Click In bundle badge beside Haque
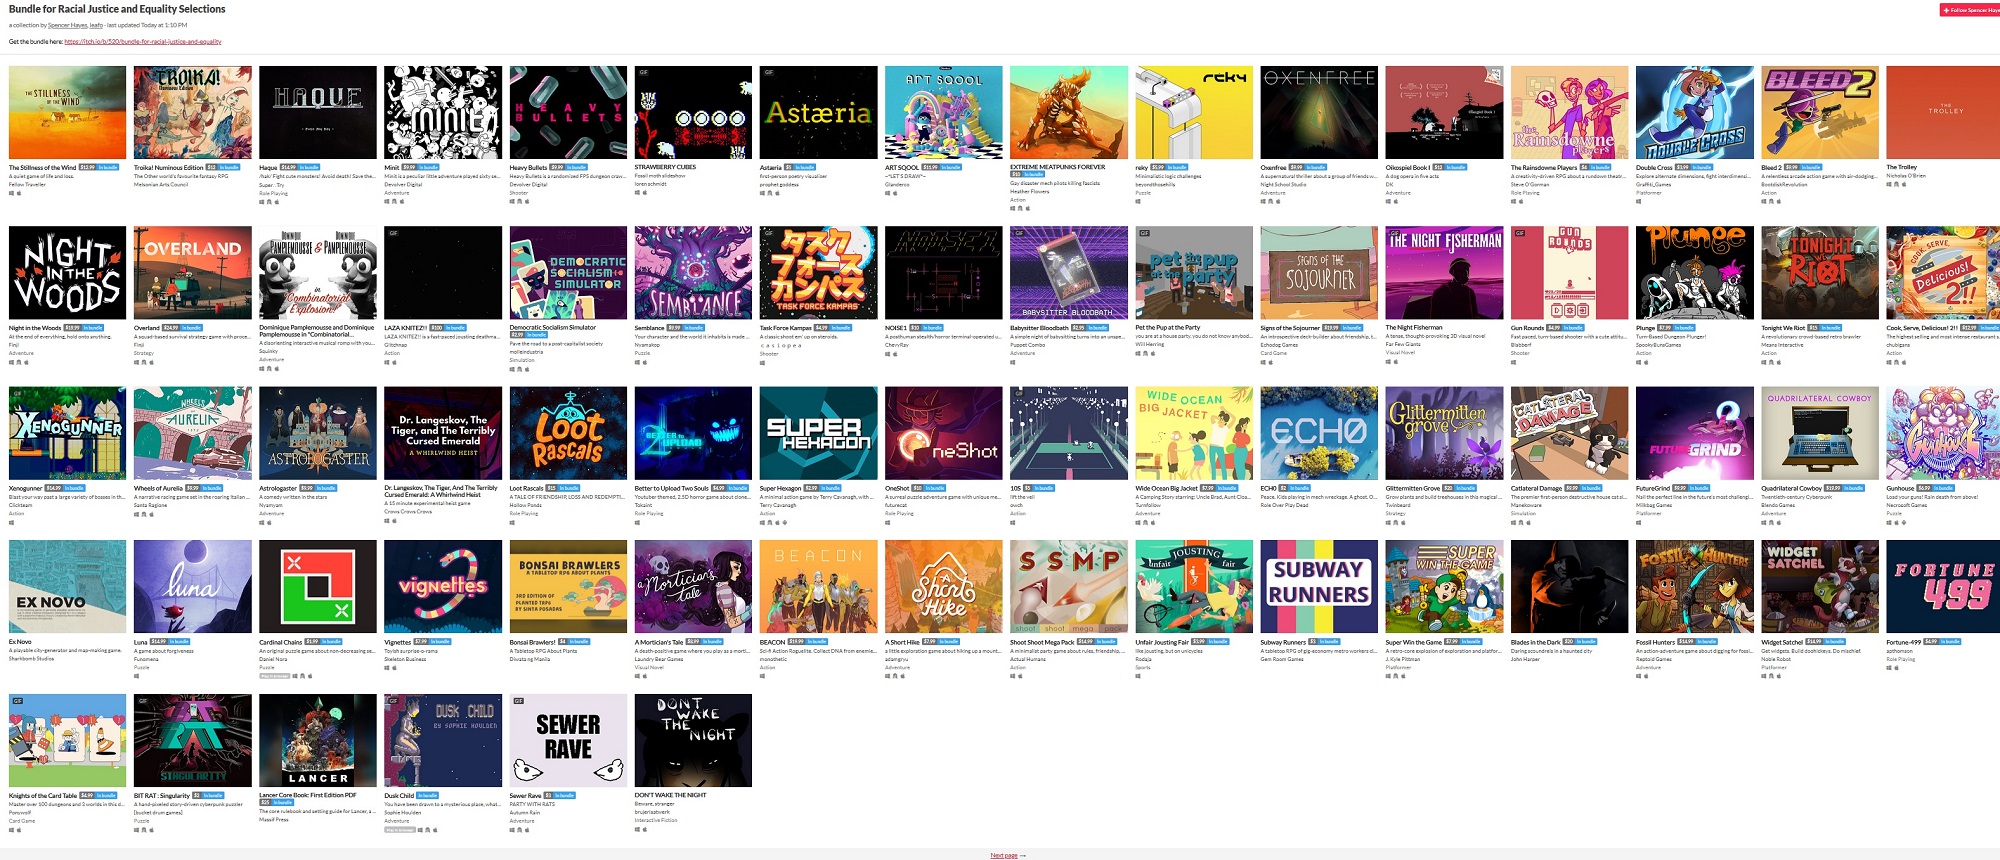This screenshot has height=860, width=2000. tap(309, 168)
